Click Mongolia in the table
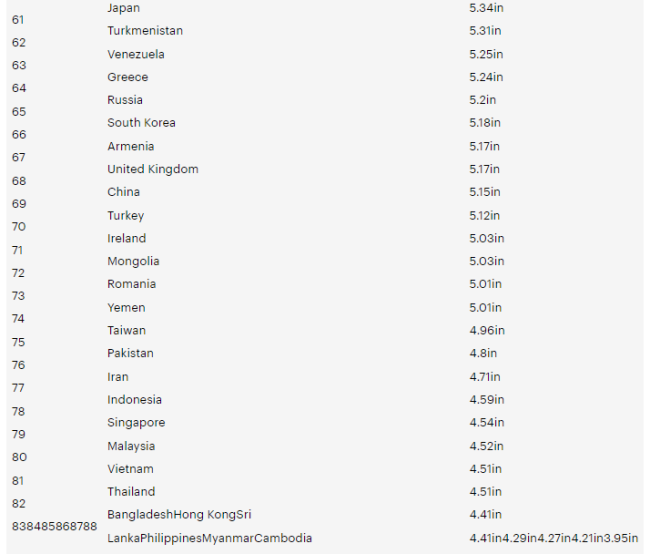Image resolution: width=650 pixels, height=554 pixels. click(x=133, y=261)
